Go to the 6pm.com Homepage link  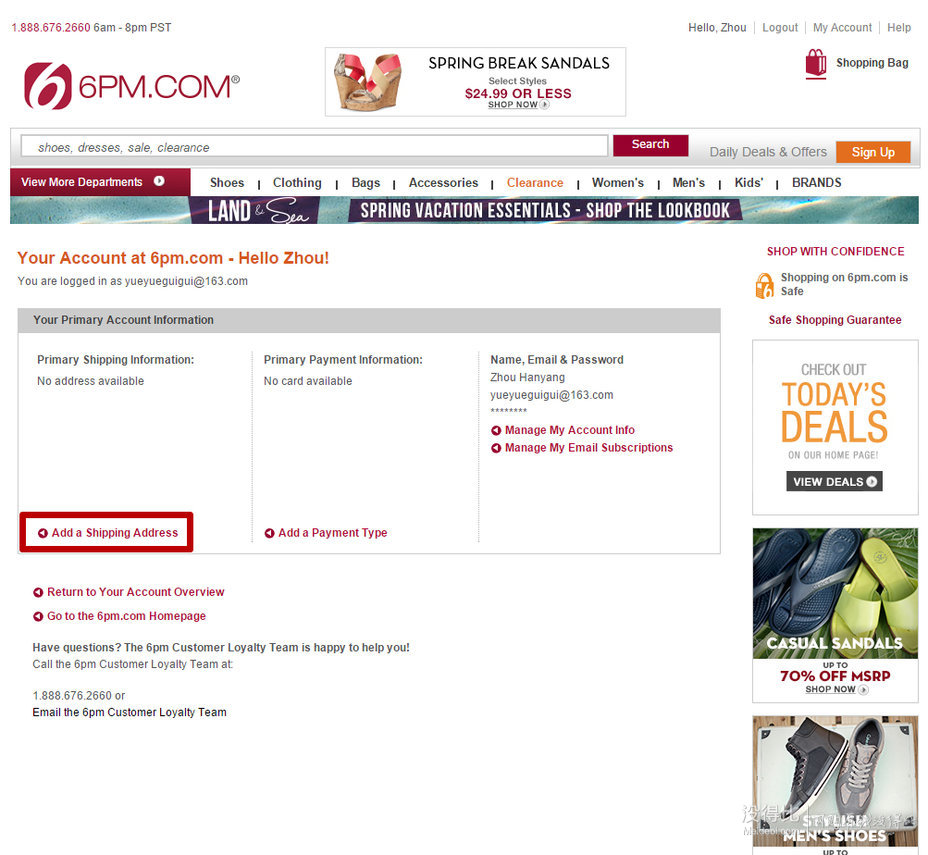point(127,616)
